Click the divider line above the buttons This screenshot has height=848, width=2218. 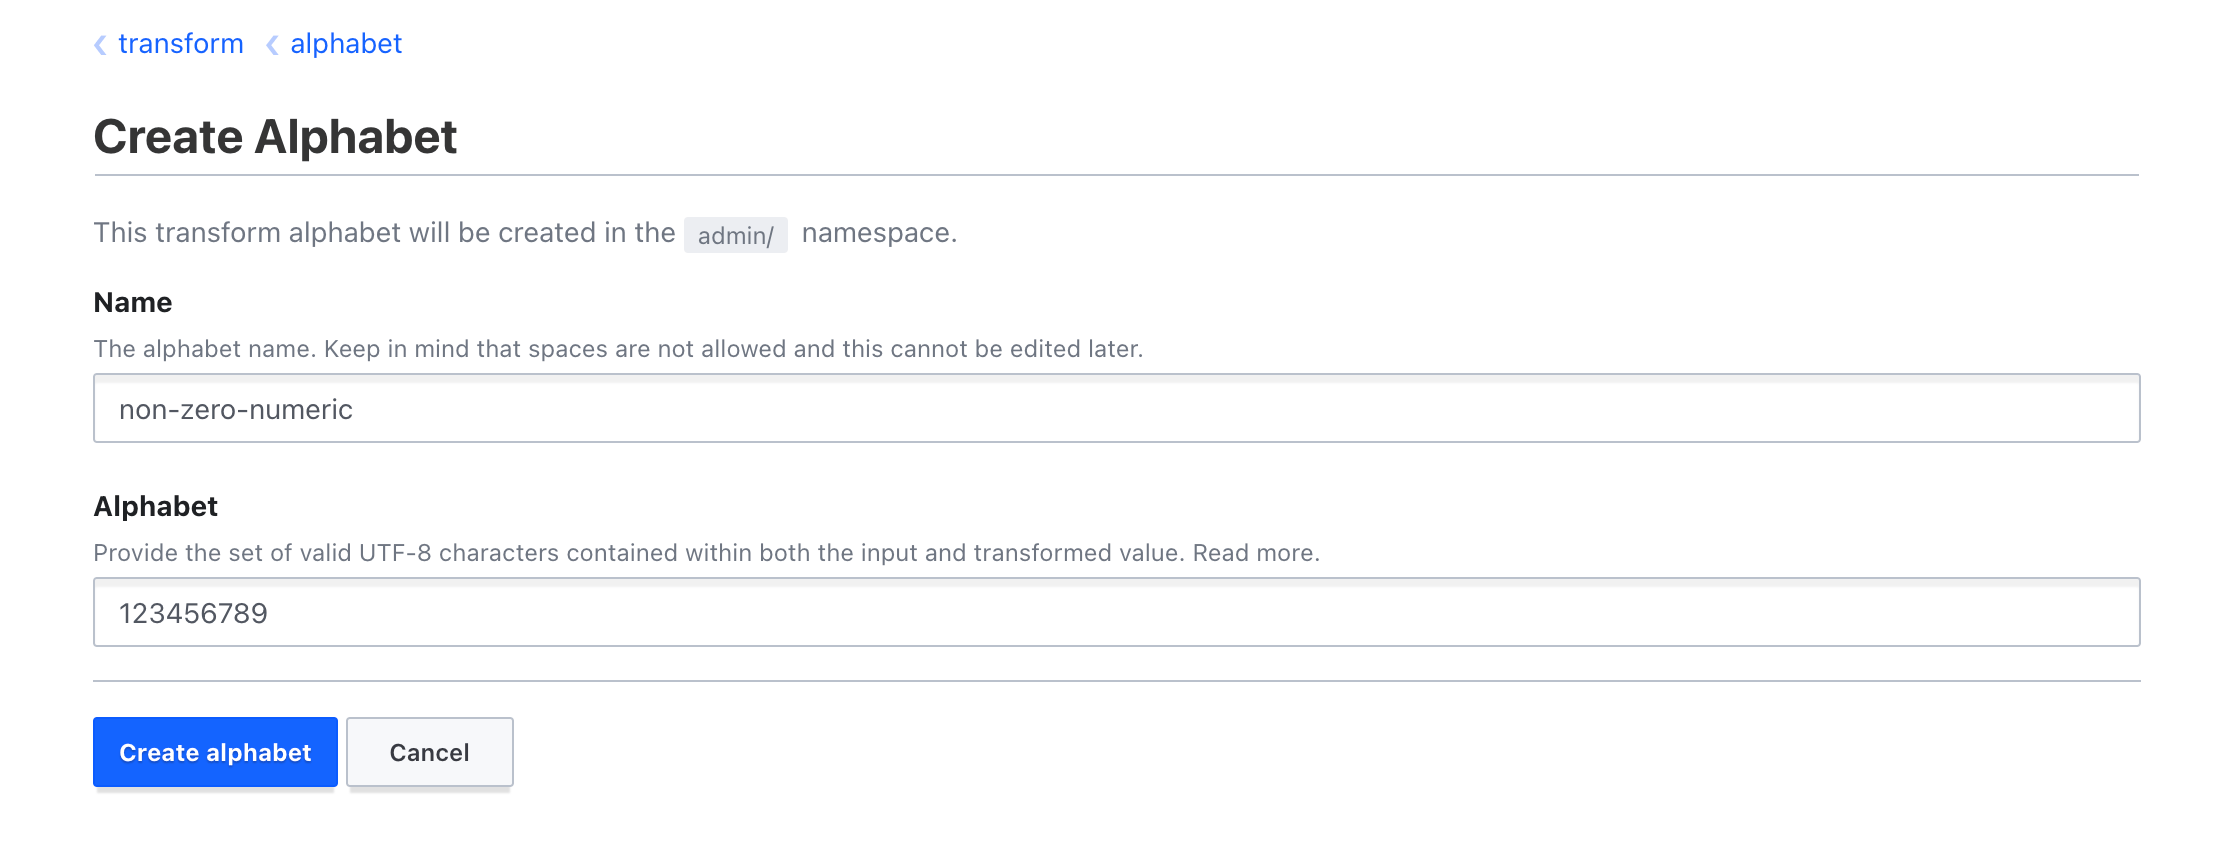point(1116,681)
